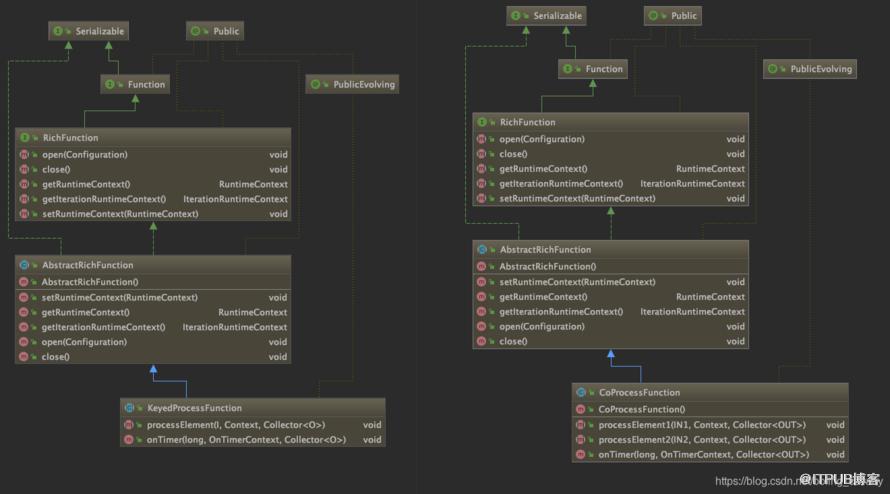The height and width of the screenshot is (494, 890).
Task: Click RichFunction setRuntimeContext(RuntimeContext) method icon in right diagram
Action: tap(481, 198)
